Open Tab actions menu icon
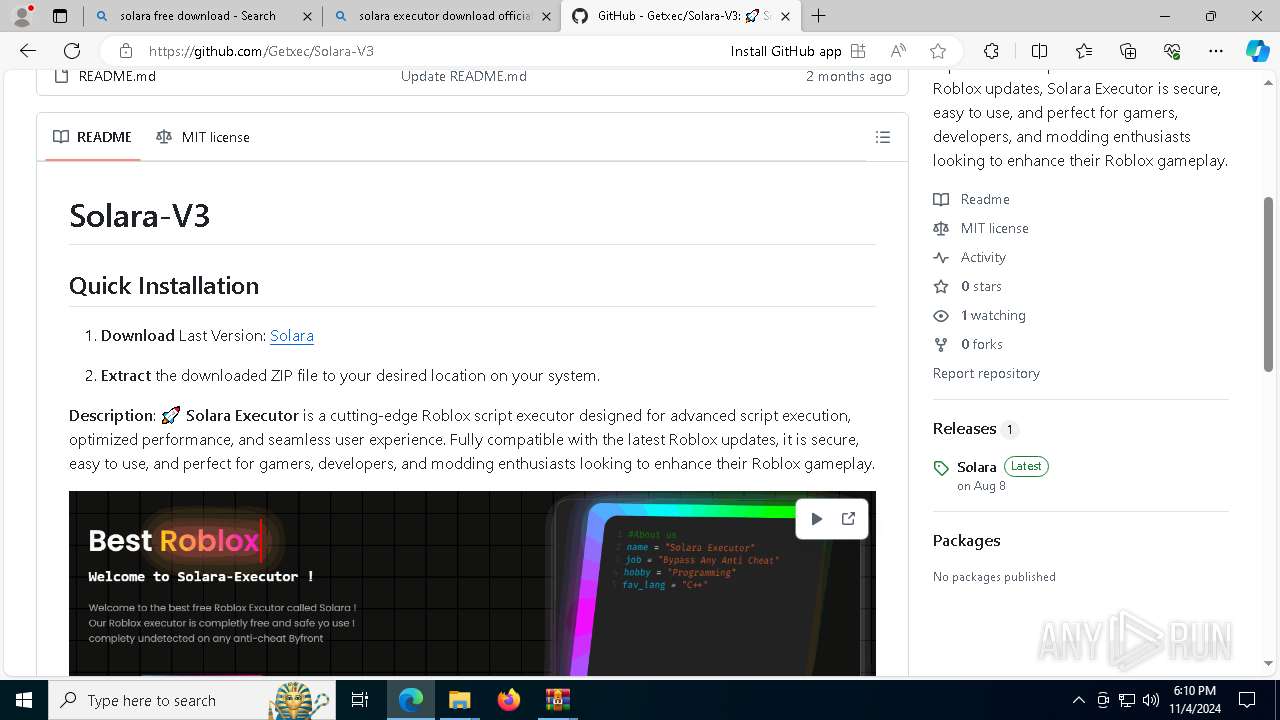Screen dimensions: 1280x720 (60, 16)
